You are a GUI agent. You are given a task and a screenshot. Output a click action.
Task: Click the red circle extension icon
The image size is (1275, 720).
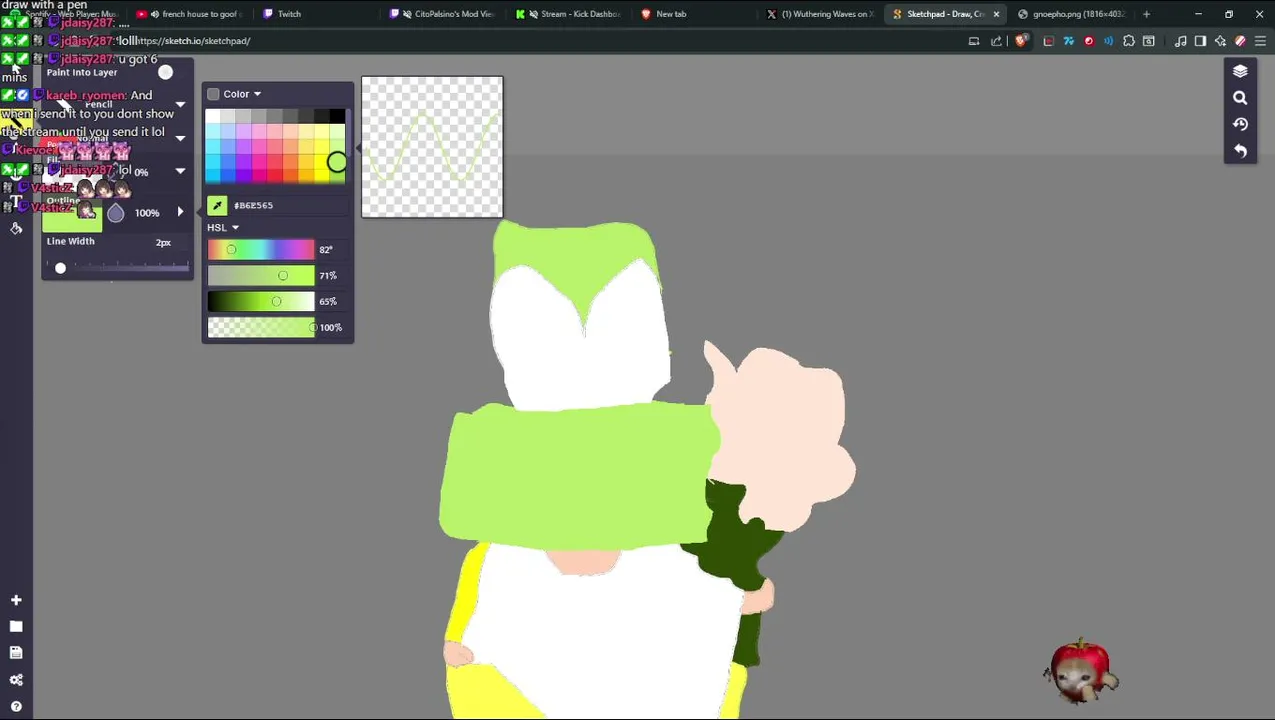coord(1089,41)
